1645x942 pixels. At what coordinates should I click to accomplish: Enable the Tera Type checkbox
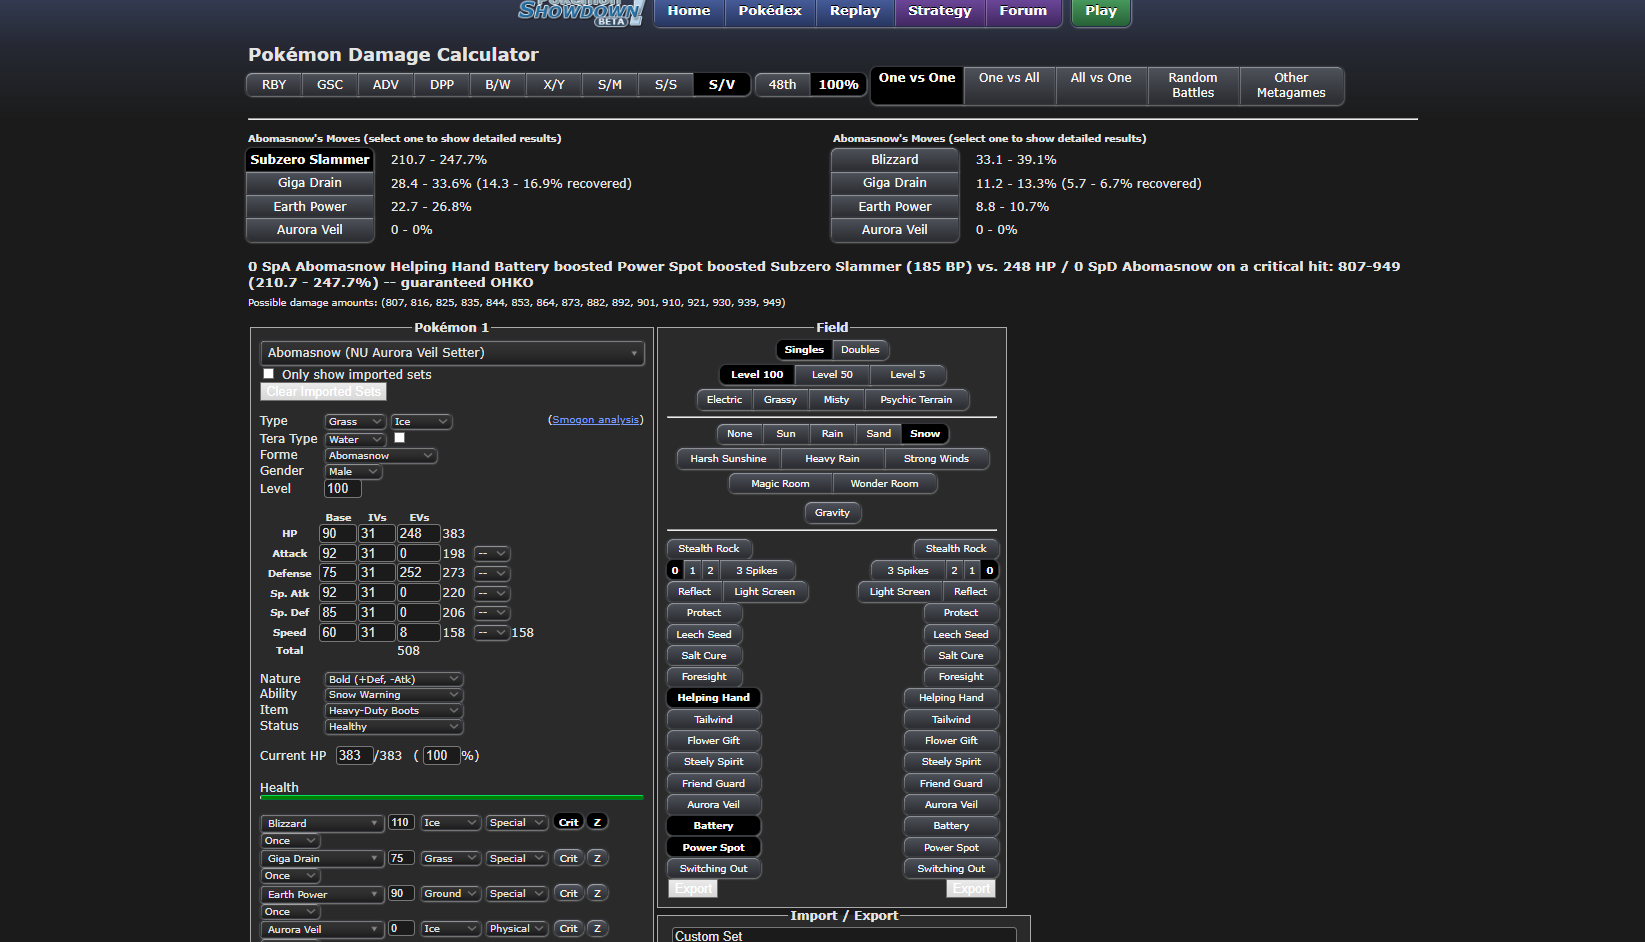(400, 438)
